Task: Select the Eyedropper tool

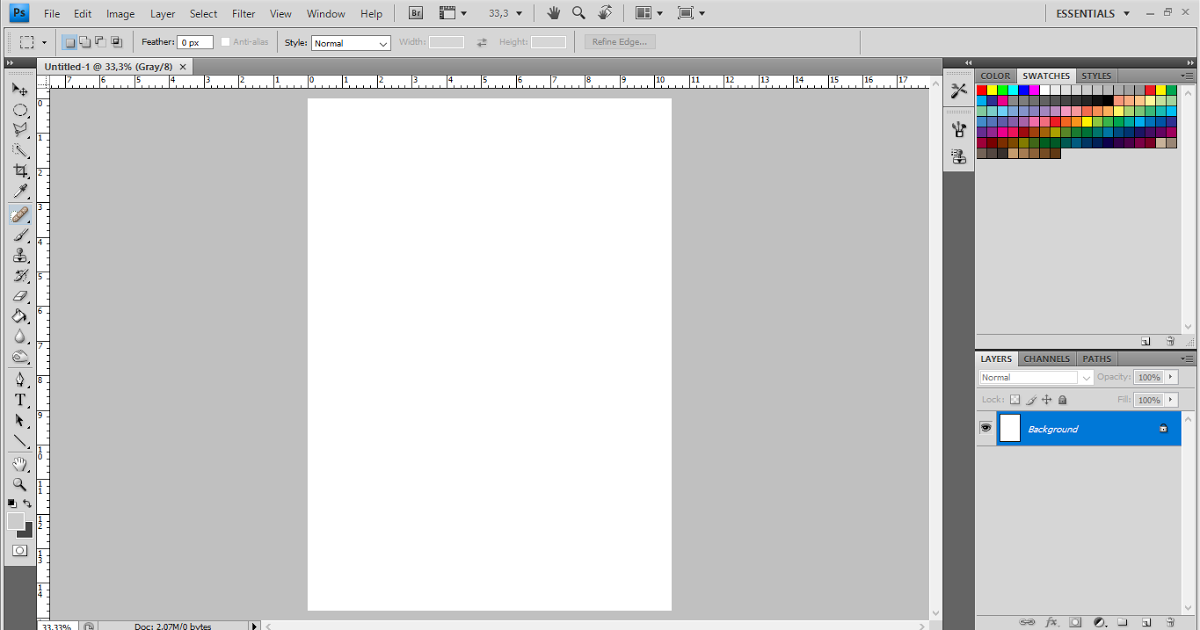Action: (19, 192)
